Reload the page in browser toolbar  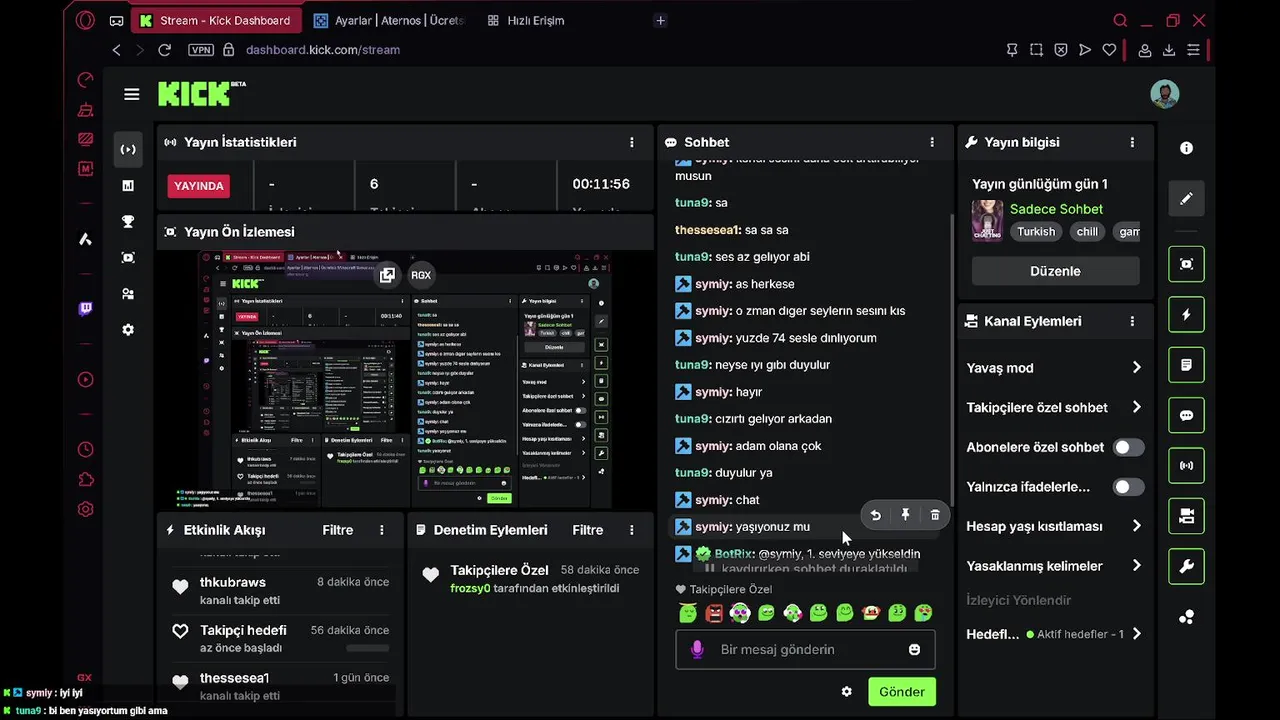[x=164, y=50]
